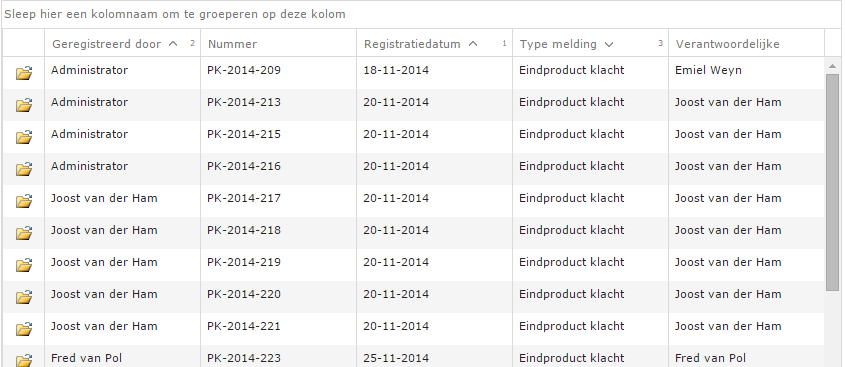845x367 pixels.
Task: Toggle sort arrow on Registratiedatum column
Action: (473, 44)
